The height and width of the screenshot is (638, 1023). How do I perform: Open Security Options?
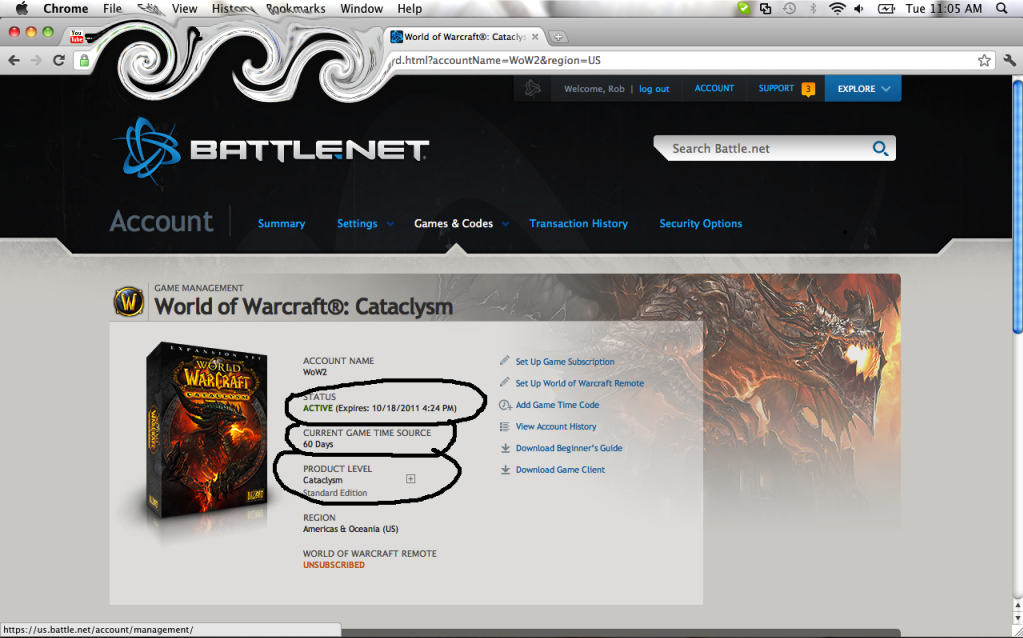click(701, 224)
